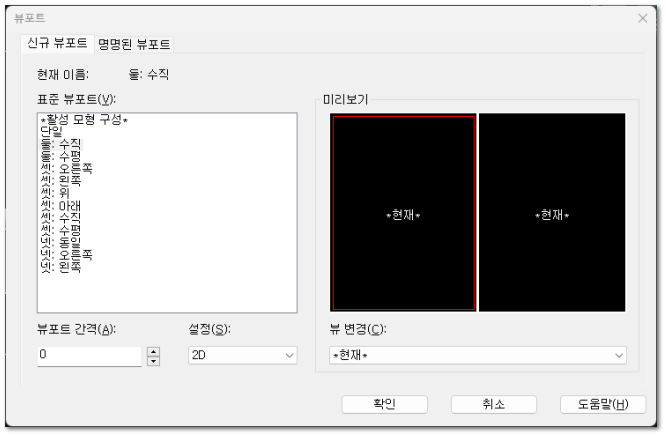Increase viewport spacing with up arrow
The height and width of the screenshot is (436, 666).
click(153, 351)
